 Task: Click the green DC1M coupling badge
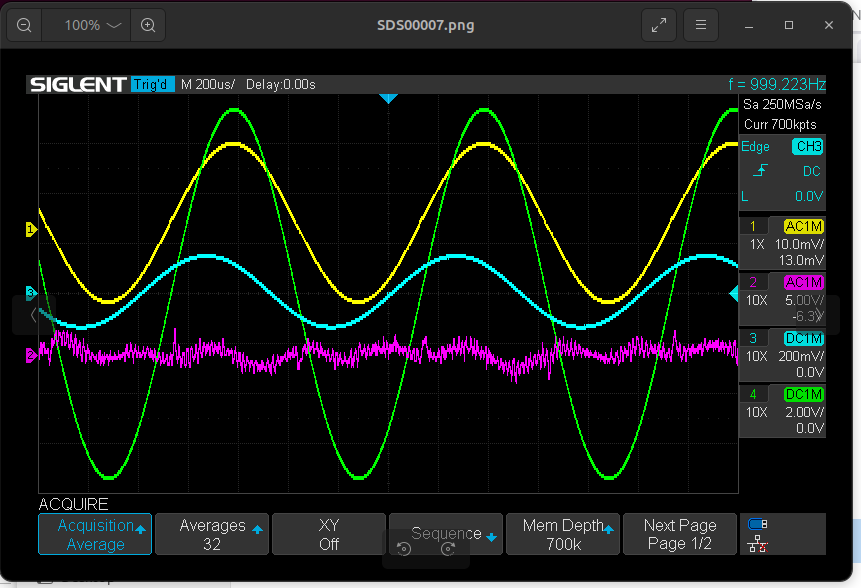[x=804, y=394]
